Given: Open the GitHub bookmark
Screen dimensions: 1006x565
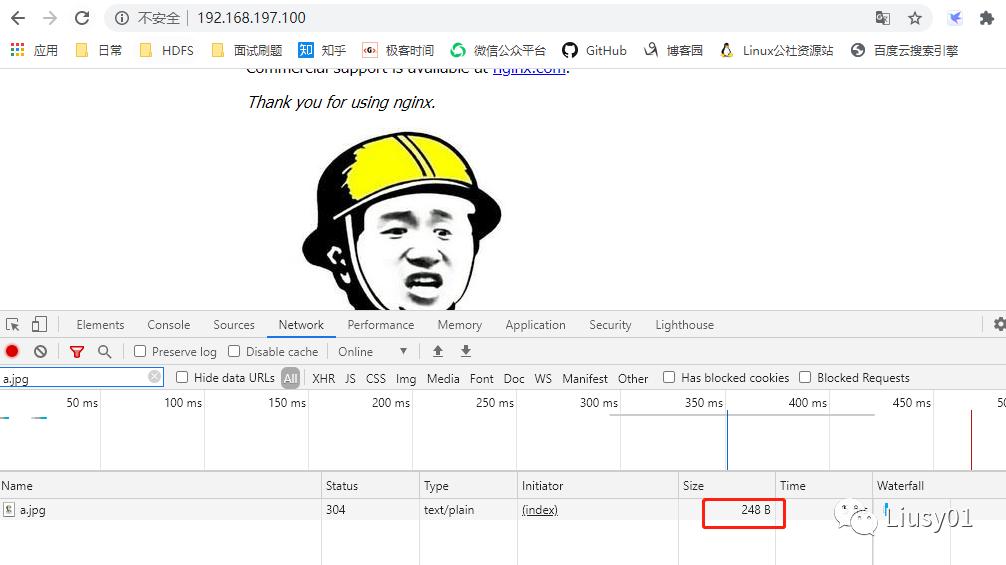Looking at the screenshot, I should pos(594,50).
